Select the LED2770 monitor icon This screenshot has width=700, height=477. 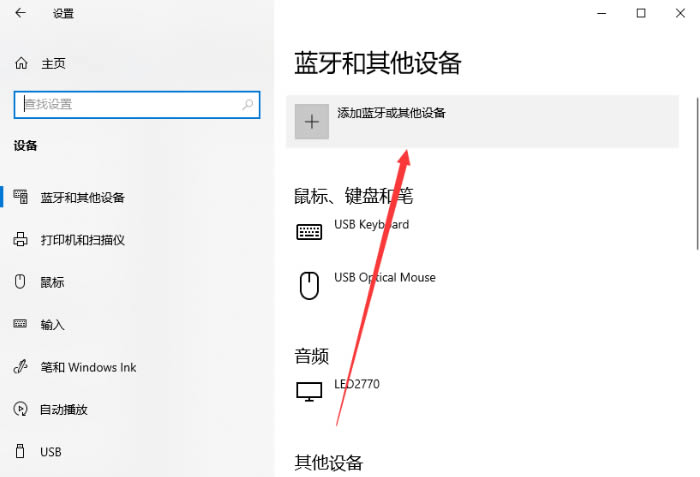[309, 392]
